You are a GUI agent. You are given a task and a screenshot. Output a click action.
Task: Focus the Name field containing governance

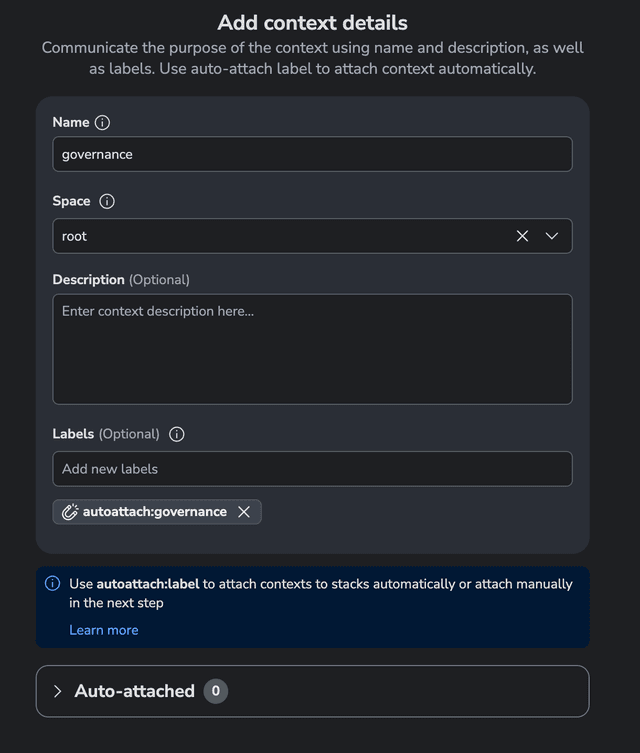point(312,154)
